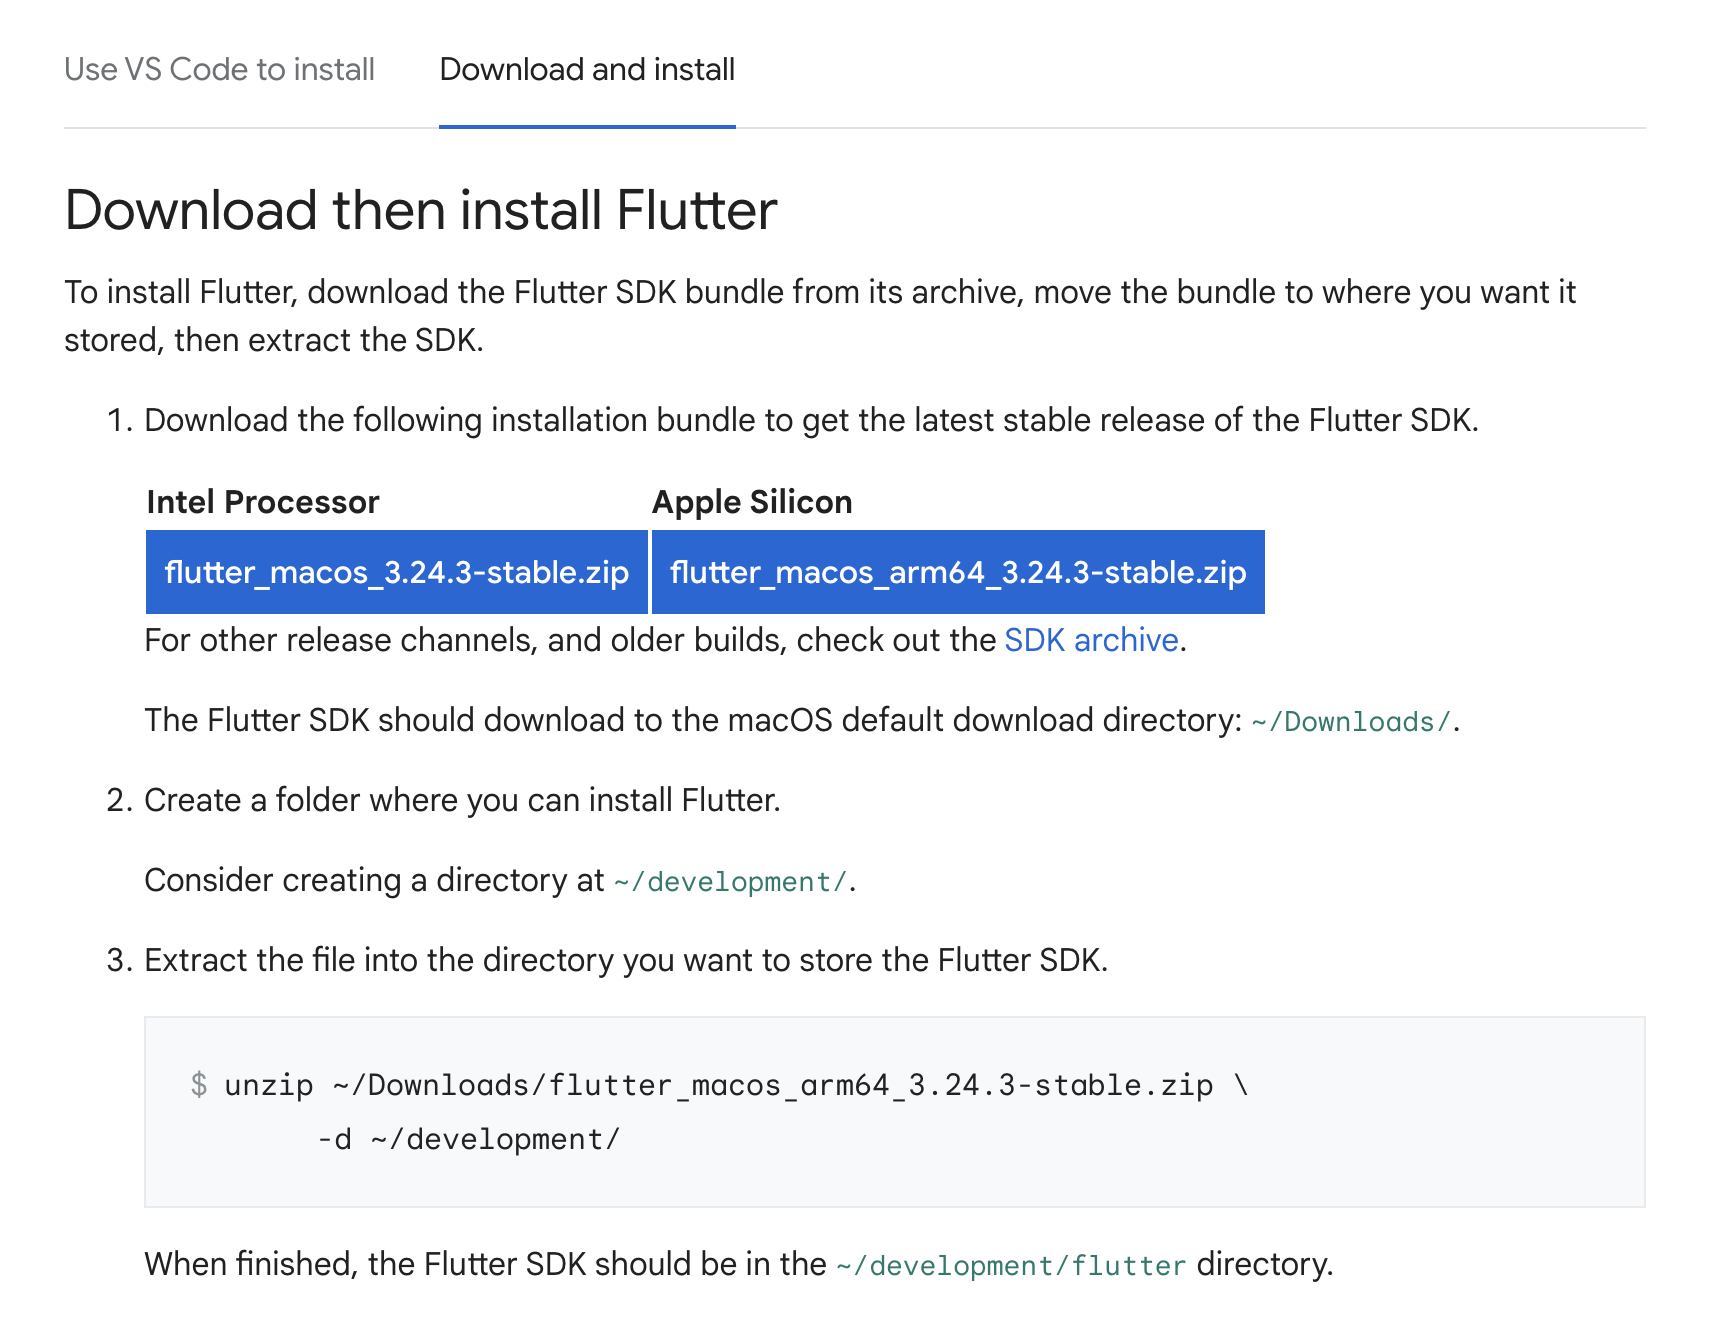Switch to the Use VS Code to install tab
Screen dimensions: 1710x1322
tap(219, 70)
